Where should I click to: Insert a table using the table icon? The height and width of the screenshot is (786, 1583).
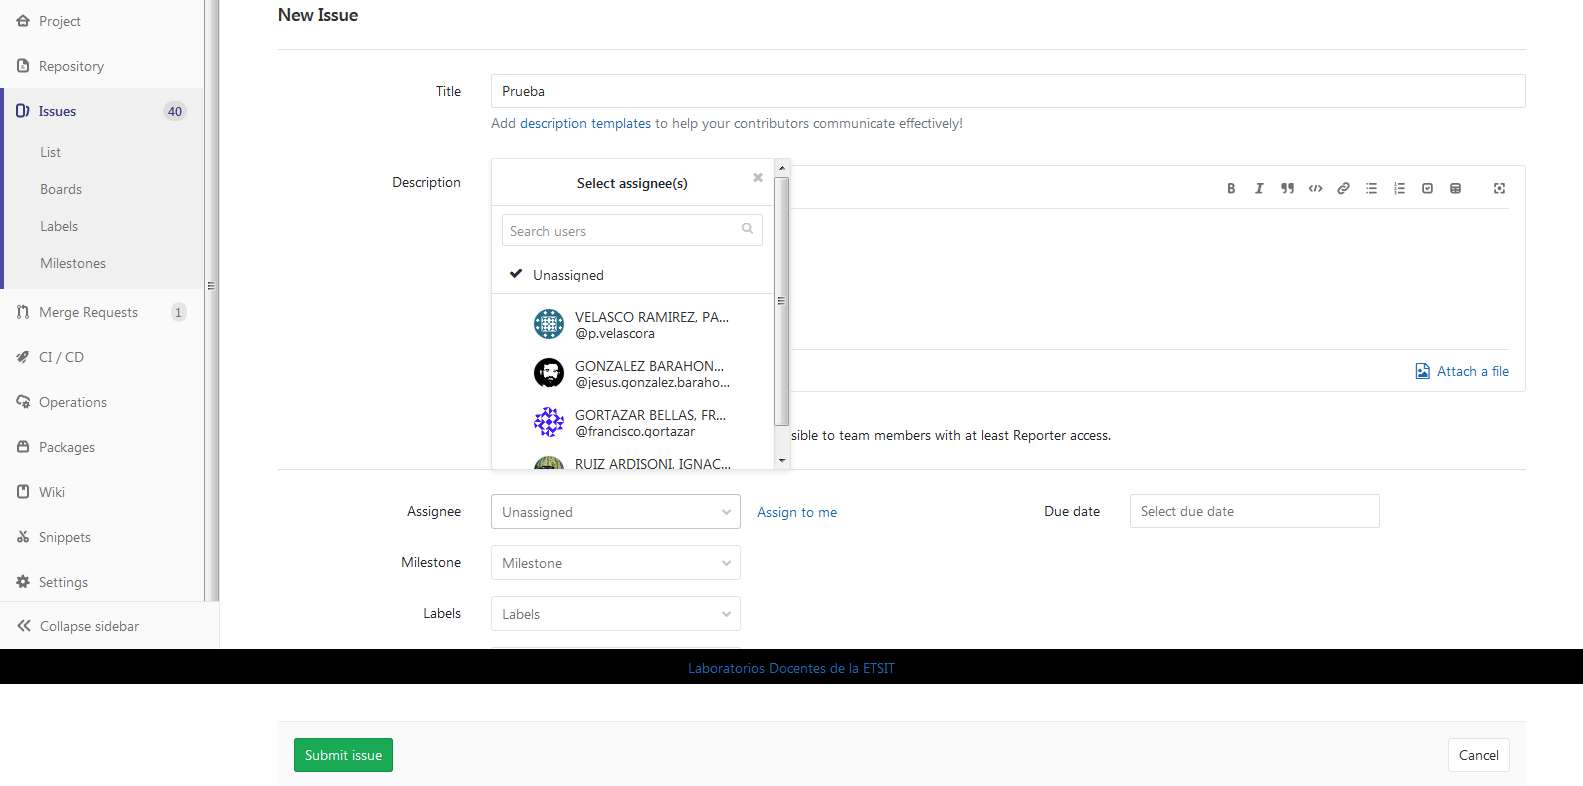click(1455, 188)
